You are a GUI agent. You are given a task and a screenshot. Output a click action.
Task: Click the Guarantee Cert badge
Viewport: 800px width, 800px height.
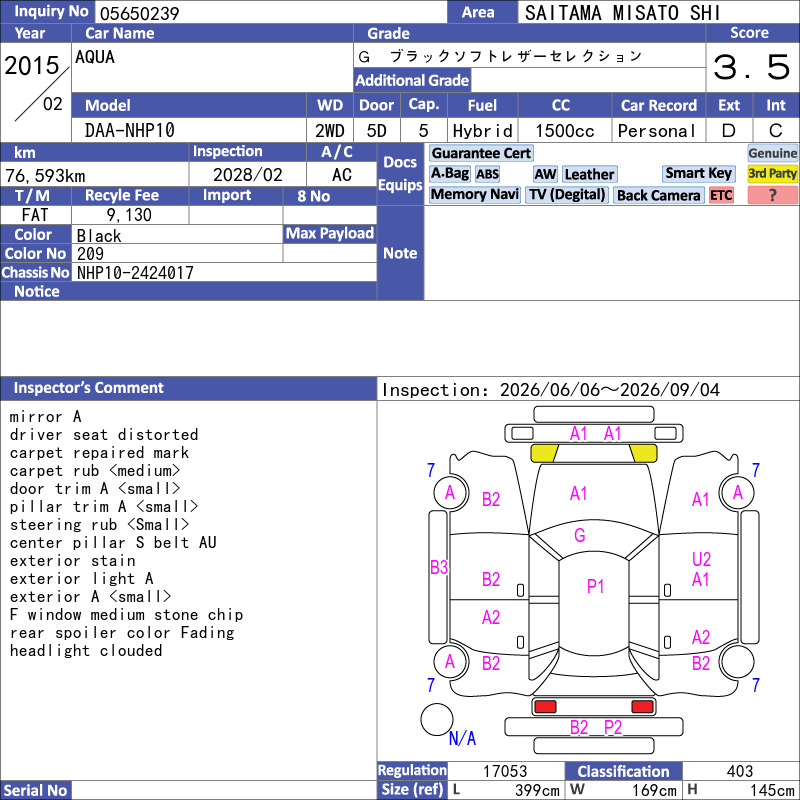(x=481, y=153)
